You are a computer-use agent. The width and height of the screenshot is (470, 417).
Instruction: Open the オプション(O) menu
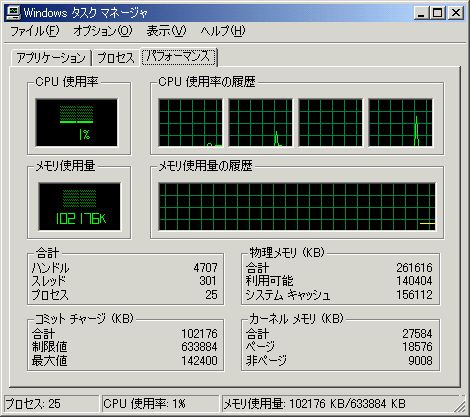(x=102, y=31)
